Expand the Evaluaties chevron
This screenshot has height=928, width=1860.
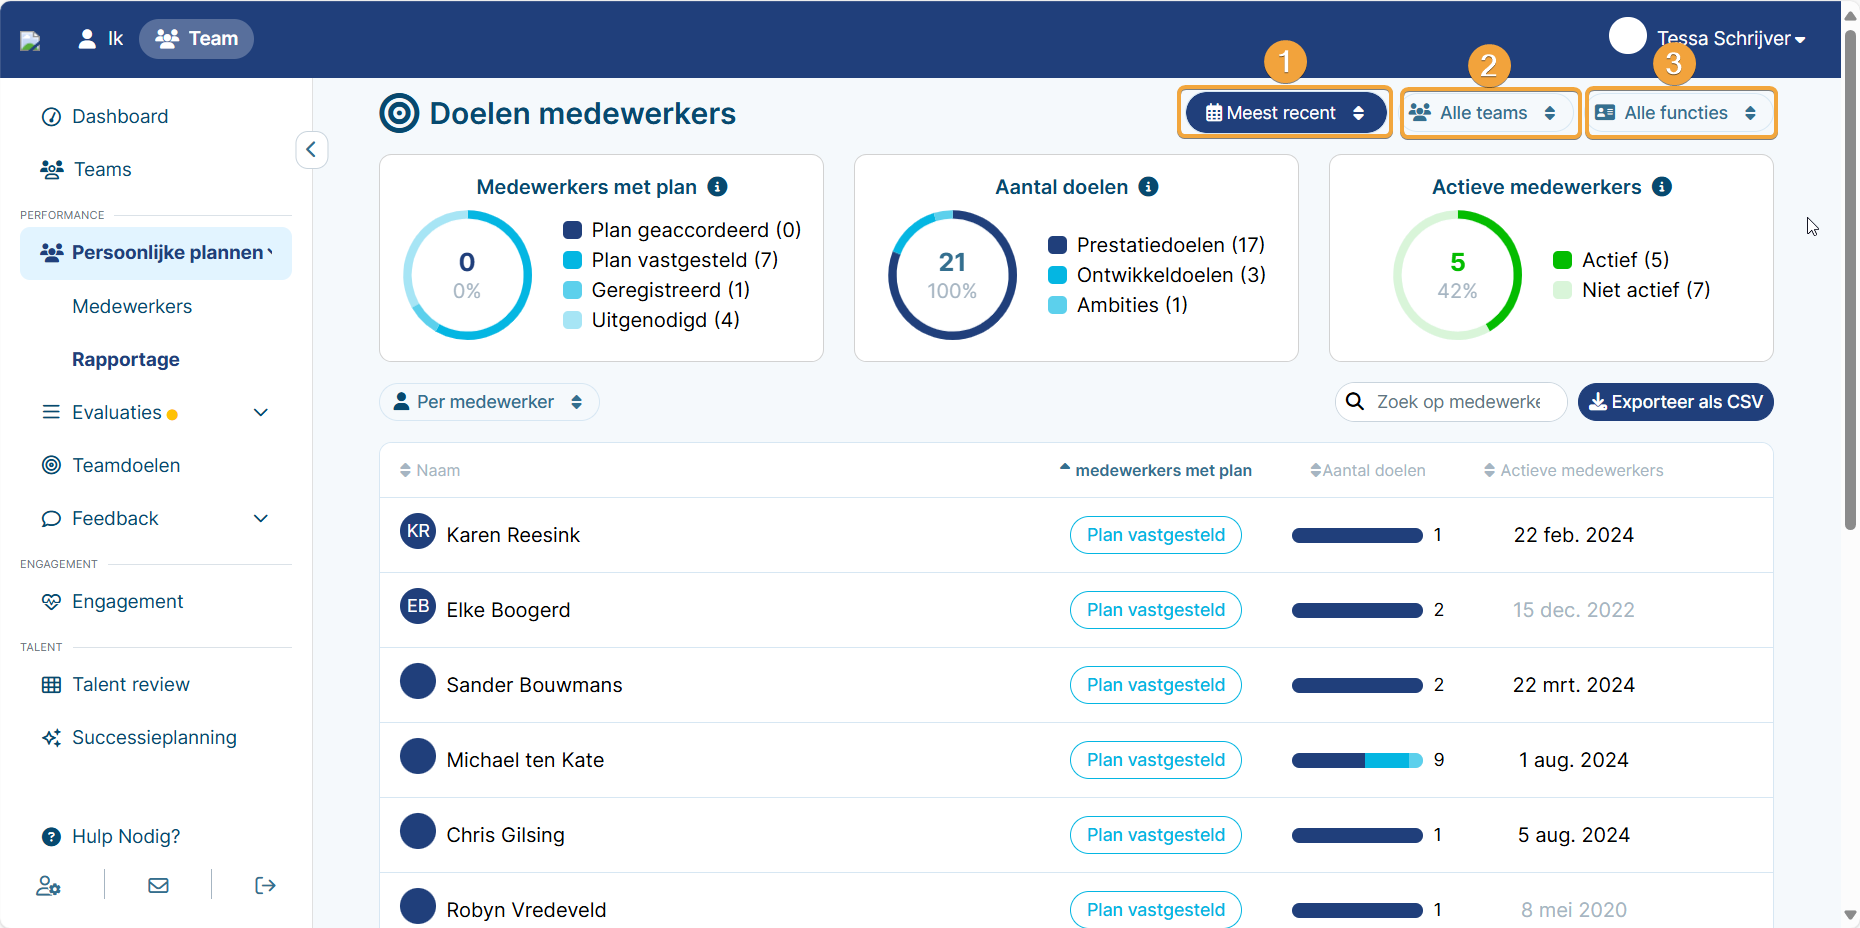coord(261,413)
